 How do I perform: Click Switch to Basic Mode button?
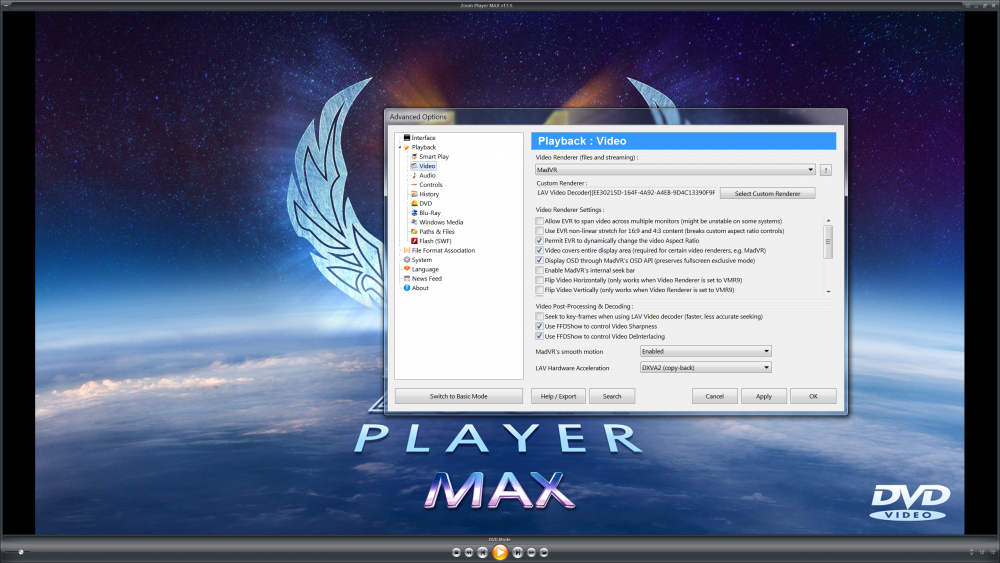pos(459,396)
